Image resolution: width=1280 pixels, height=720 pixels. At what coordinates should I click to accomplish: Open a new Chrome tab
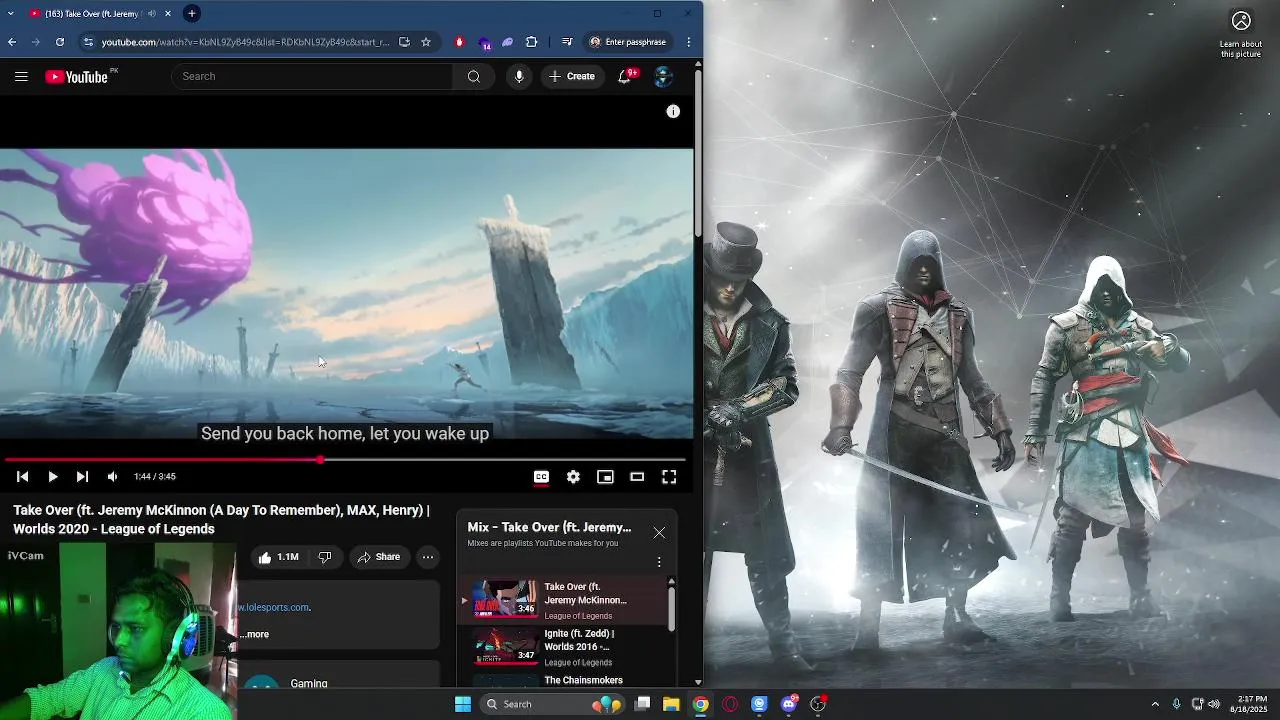pyautogui.click(x=191, y=13)
